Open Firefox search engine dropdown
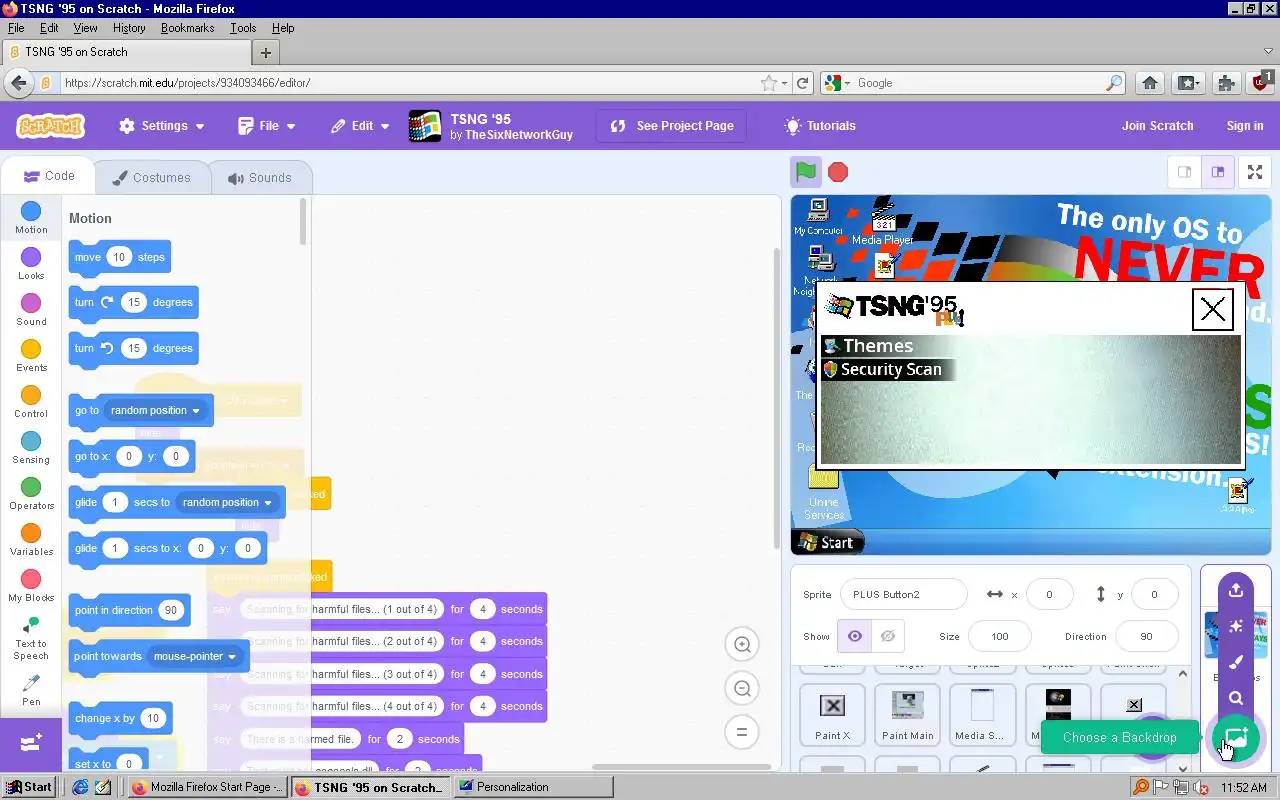The image size is (1280, 800). click(839, 83)
